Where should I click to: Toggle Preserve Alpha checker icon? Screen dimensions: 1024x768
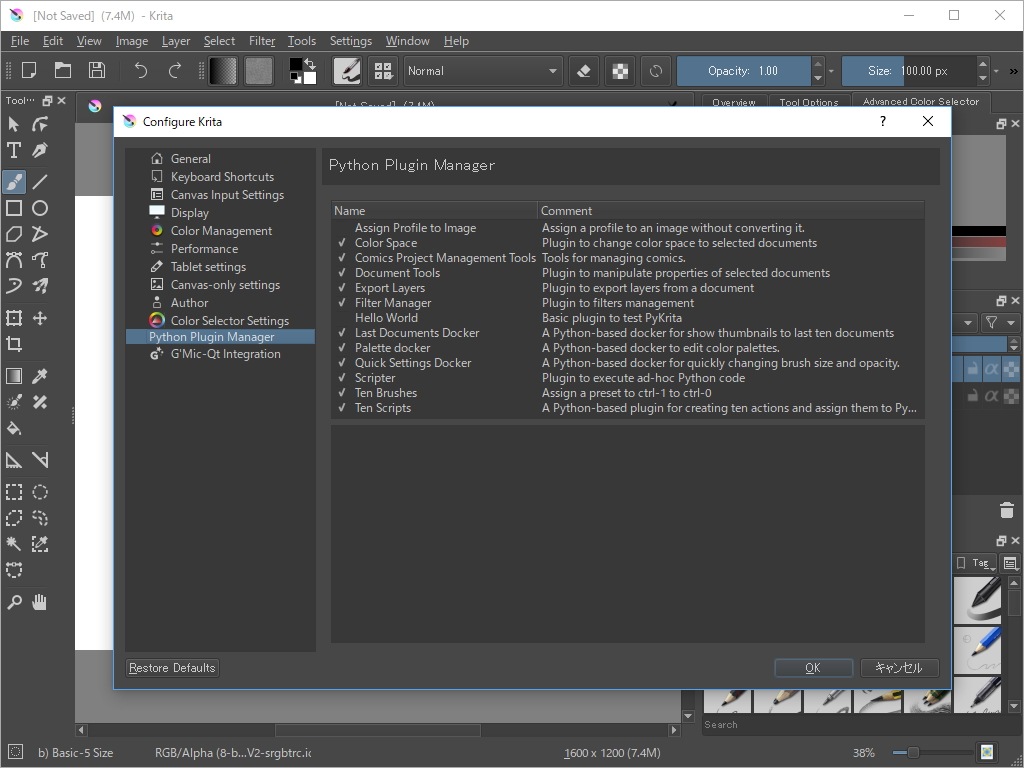click(x=620, y=71)
